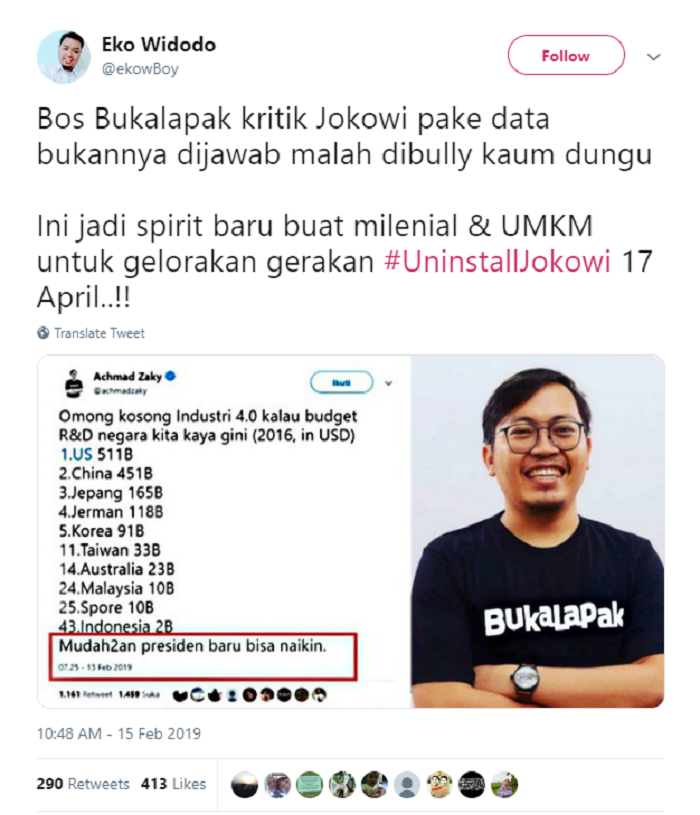View the 290 Retweets list
Image resolution: width=700 pixels, height=815 pixels.
83,784
